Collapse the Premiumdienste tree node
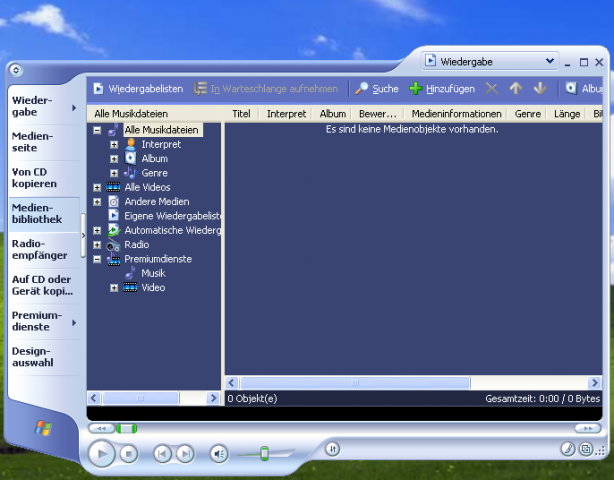This screenshot has height=480, width=614. [97, 259]
